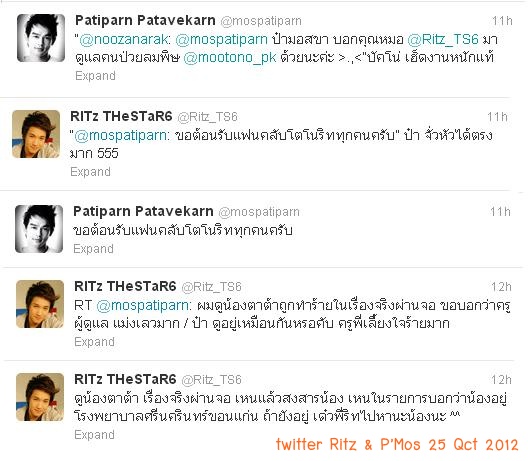This screenshot has height=461, width=528.
Task: Click Patiparn's avatar in the third tweet
Action: pos(39,229)
